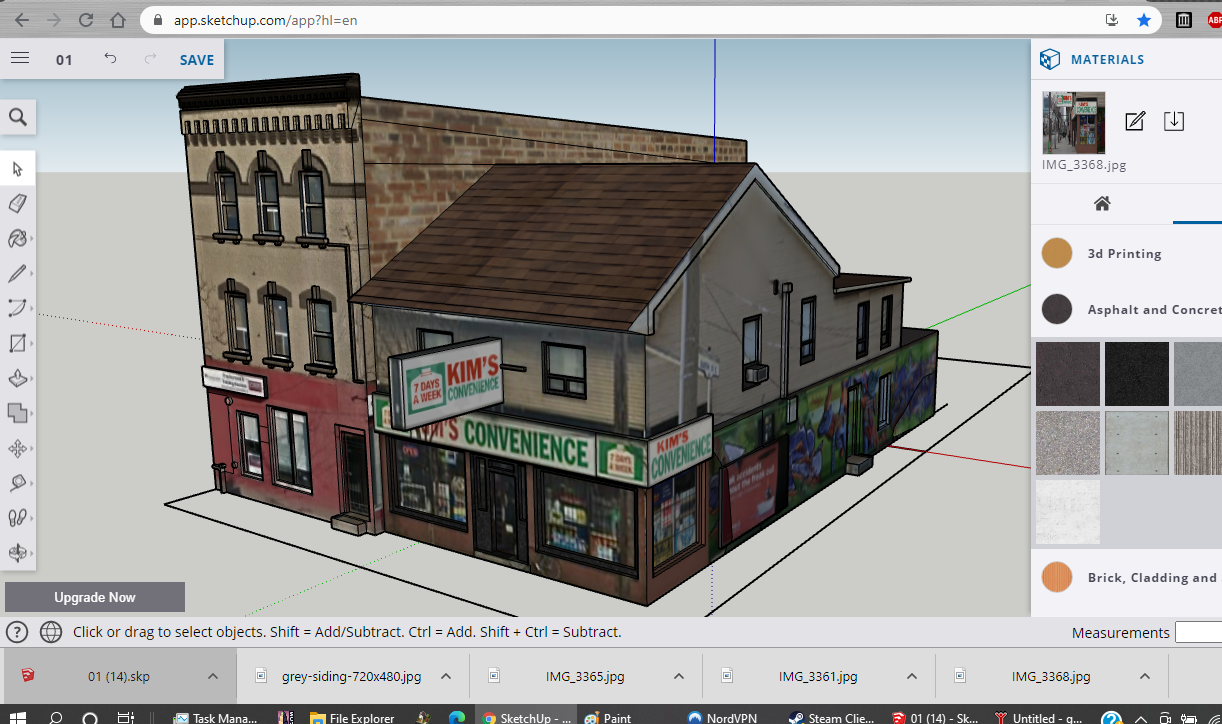The width and height of the screenshot is (1222, 724).
Task: Click the Upgrade Now button
Action: click(95, 597)
